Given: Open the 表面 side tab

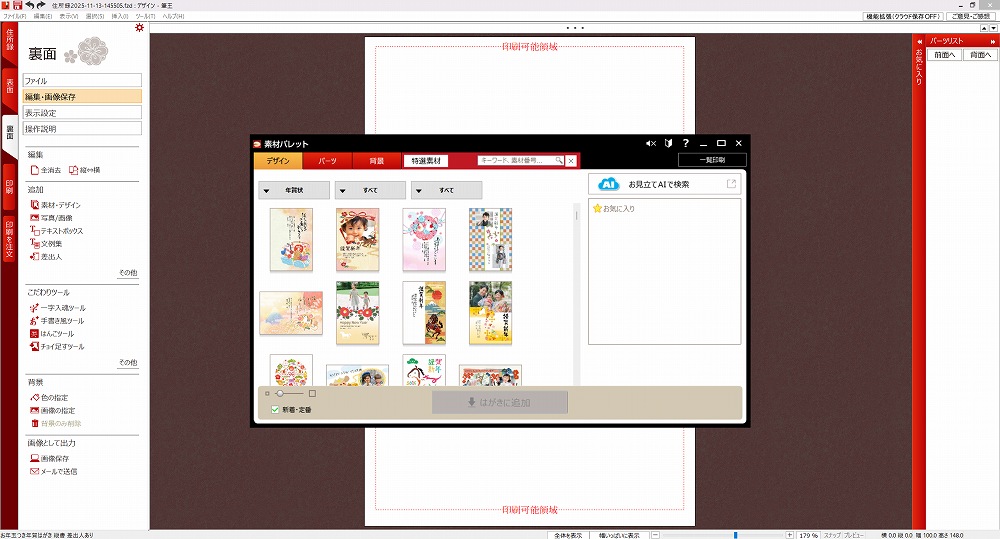Looking at the screenshot, I should point(9,86).
